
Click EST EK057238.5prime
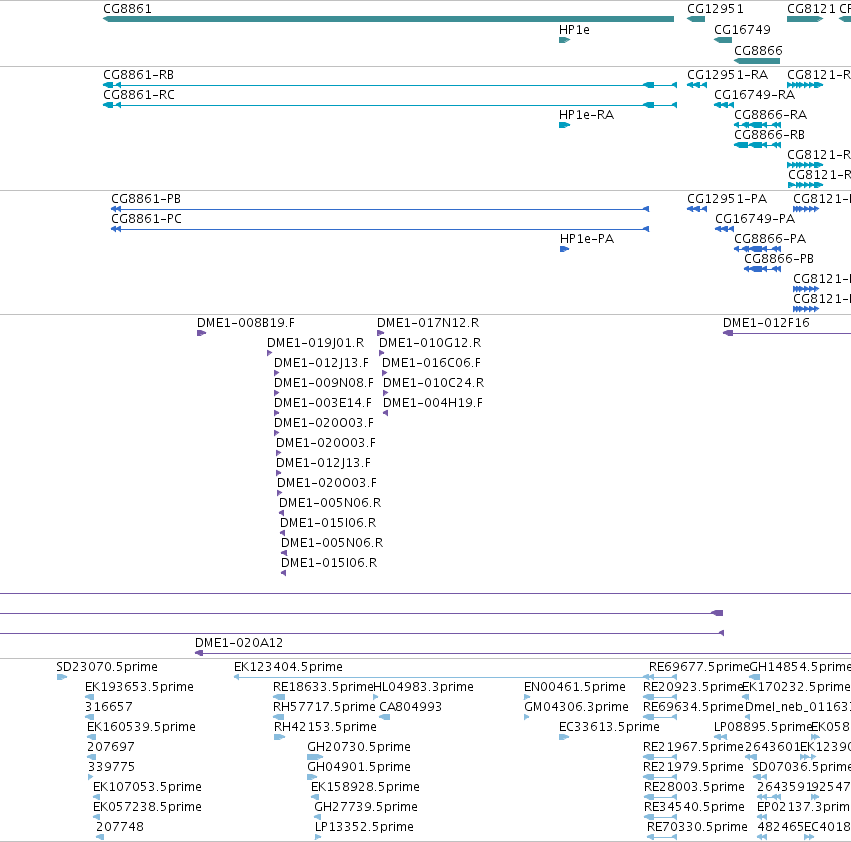[97, 817]
